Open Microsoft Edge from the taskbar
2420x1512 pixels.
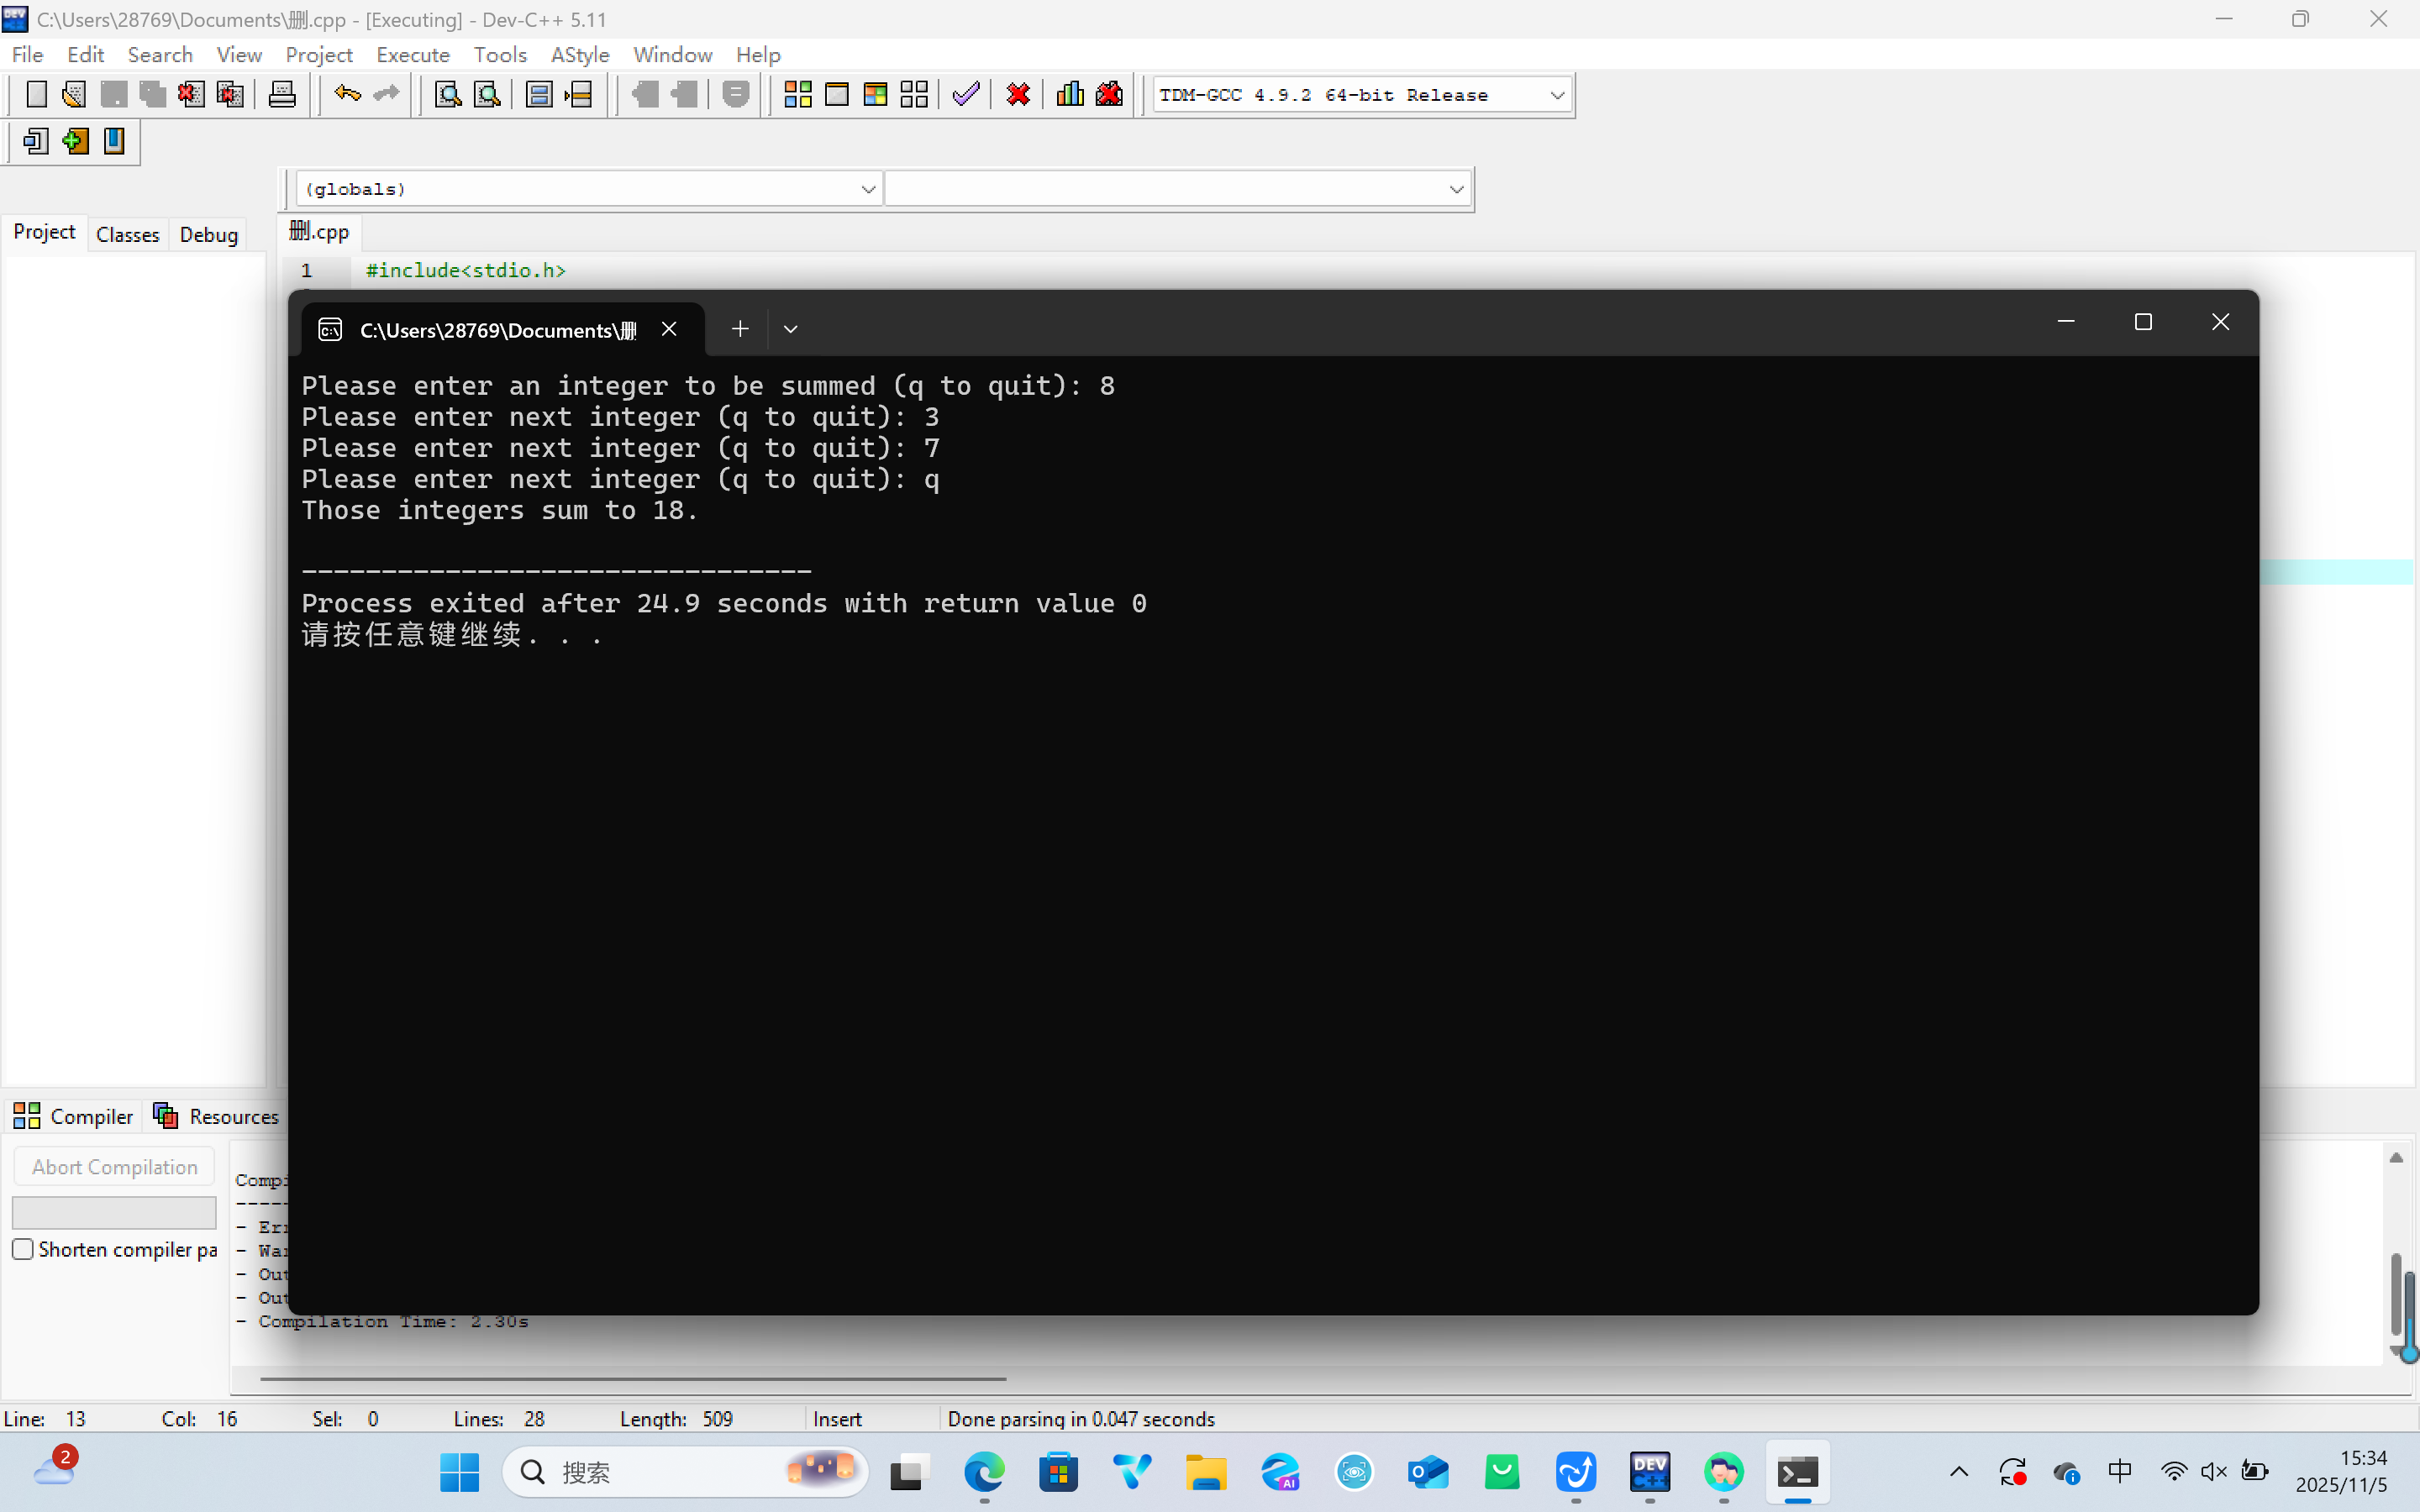[x=984, y=1472]
